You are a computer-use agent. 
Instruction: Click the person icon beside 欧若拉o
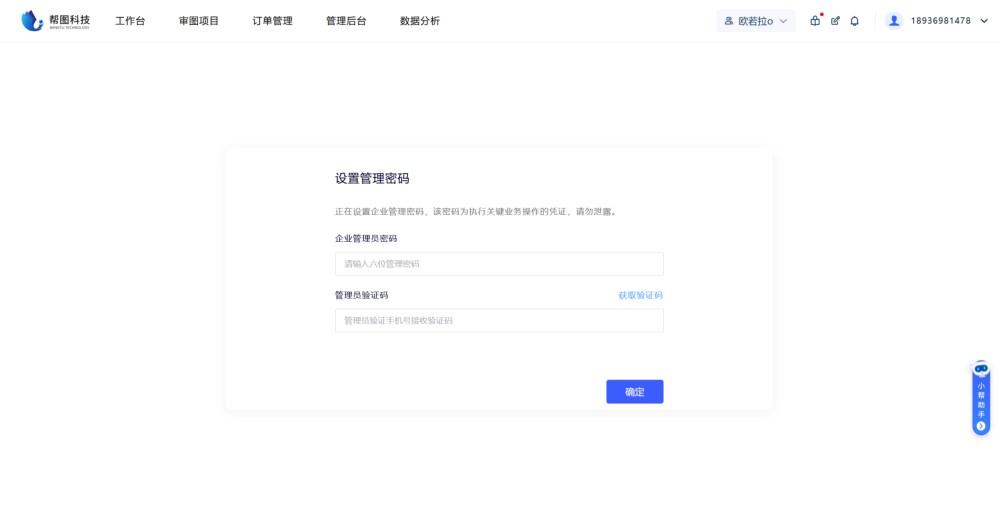(729, 21)
